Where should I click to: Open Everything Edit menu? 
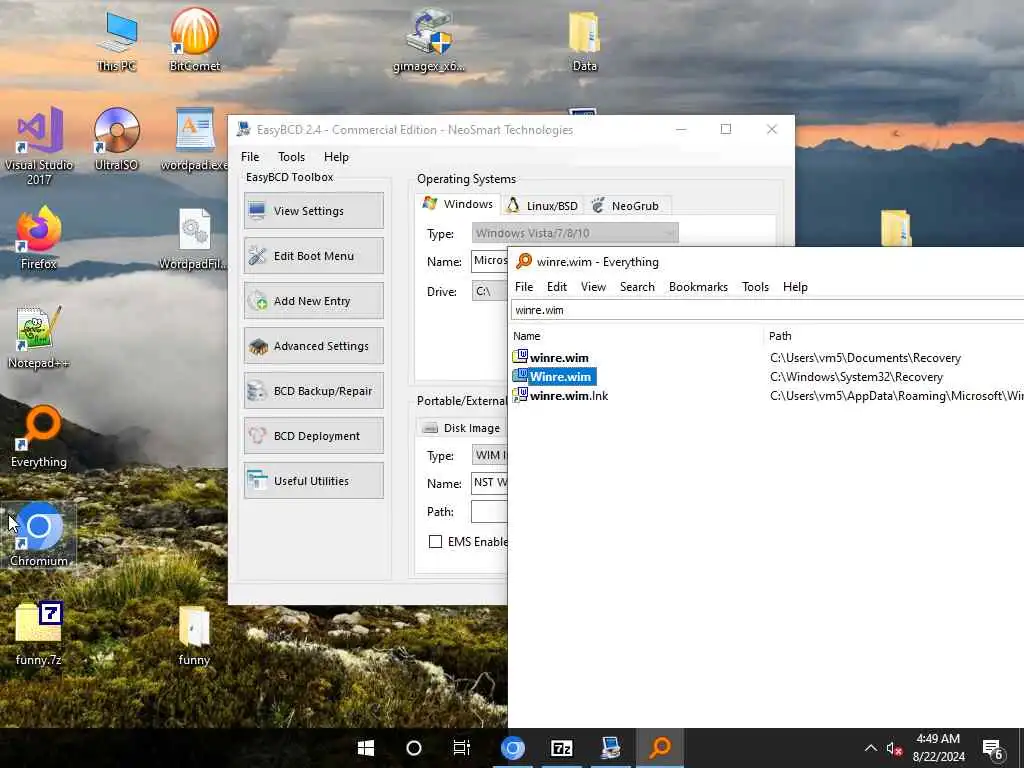(x=556, y=287)
